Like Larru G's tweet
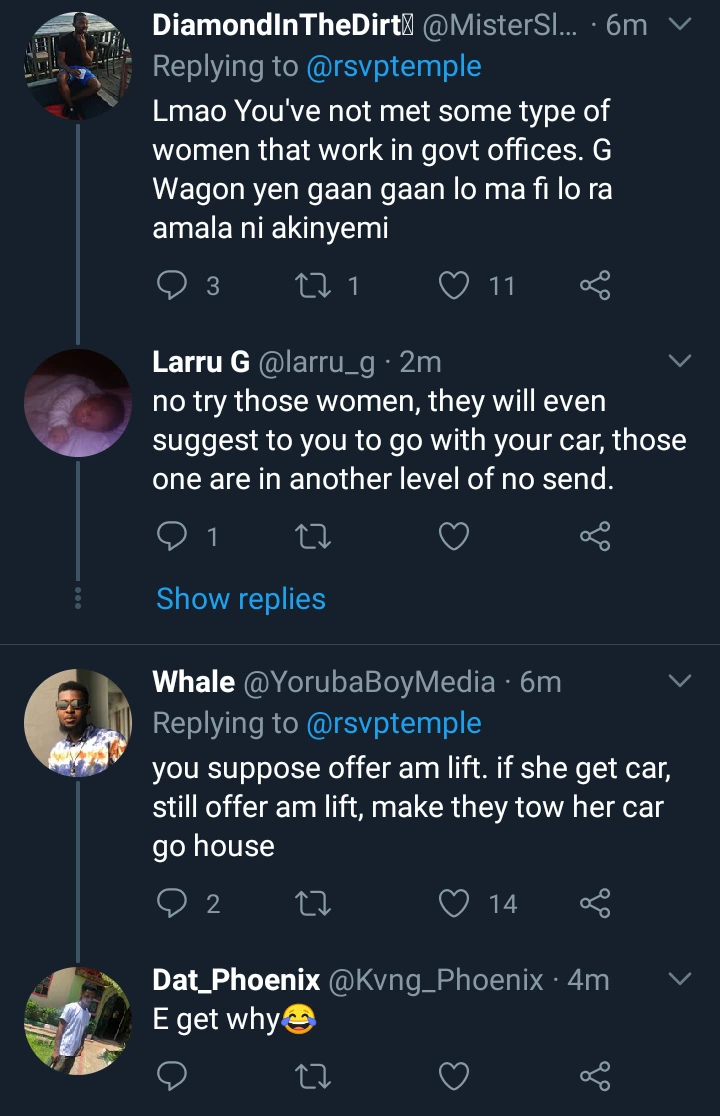This screenshot has width=720, height=1116. point(455,538)
